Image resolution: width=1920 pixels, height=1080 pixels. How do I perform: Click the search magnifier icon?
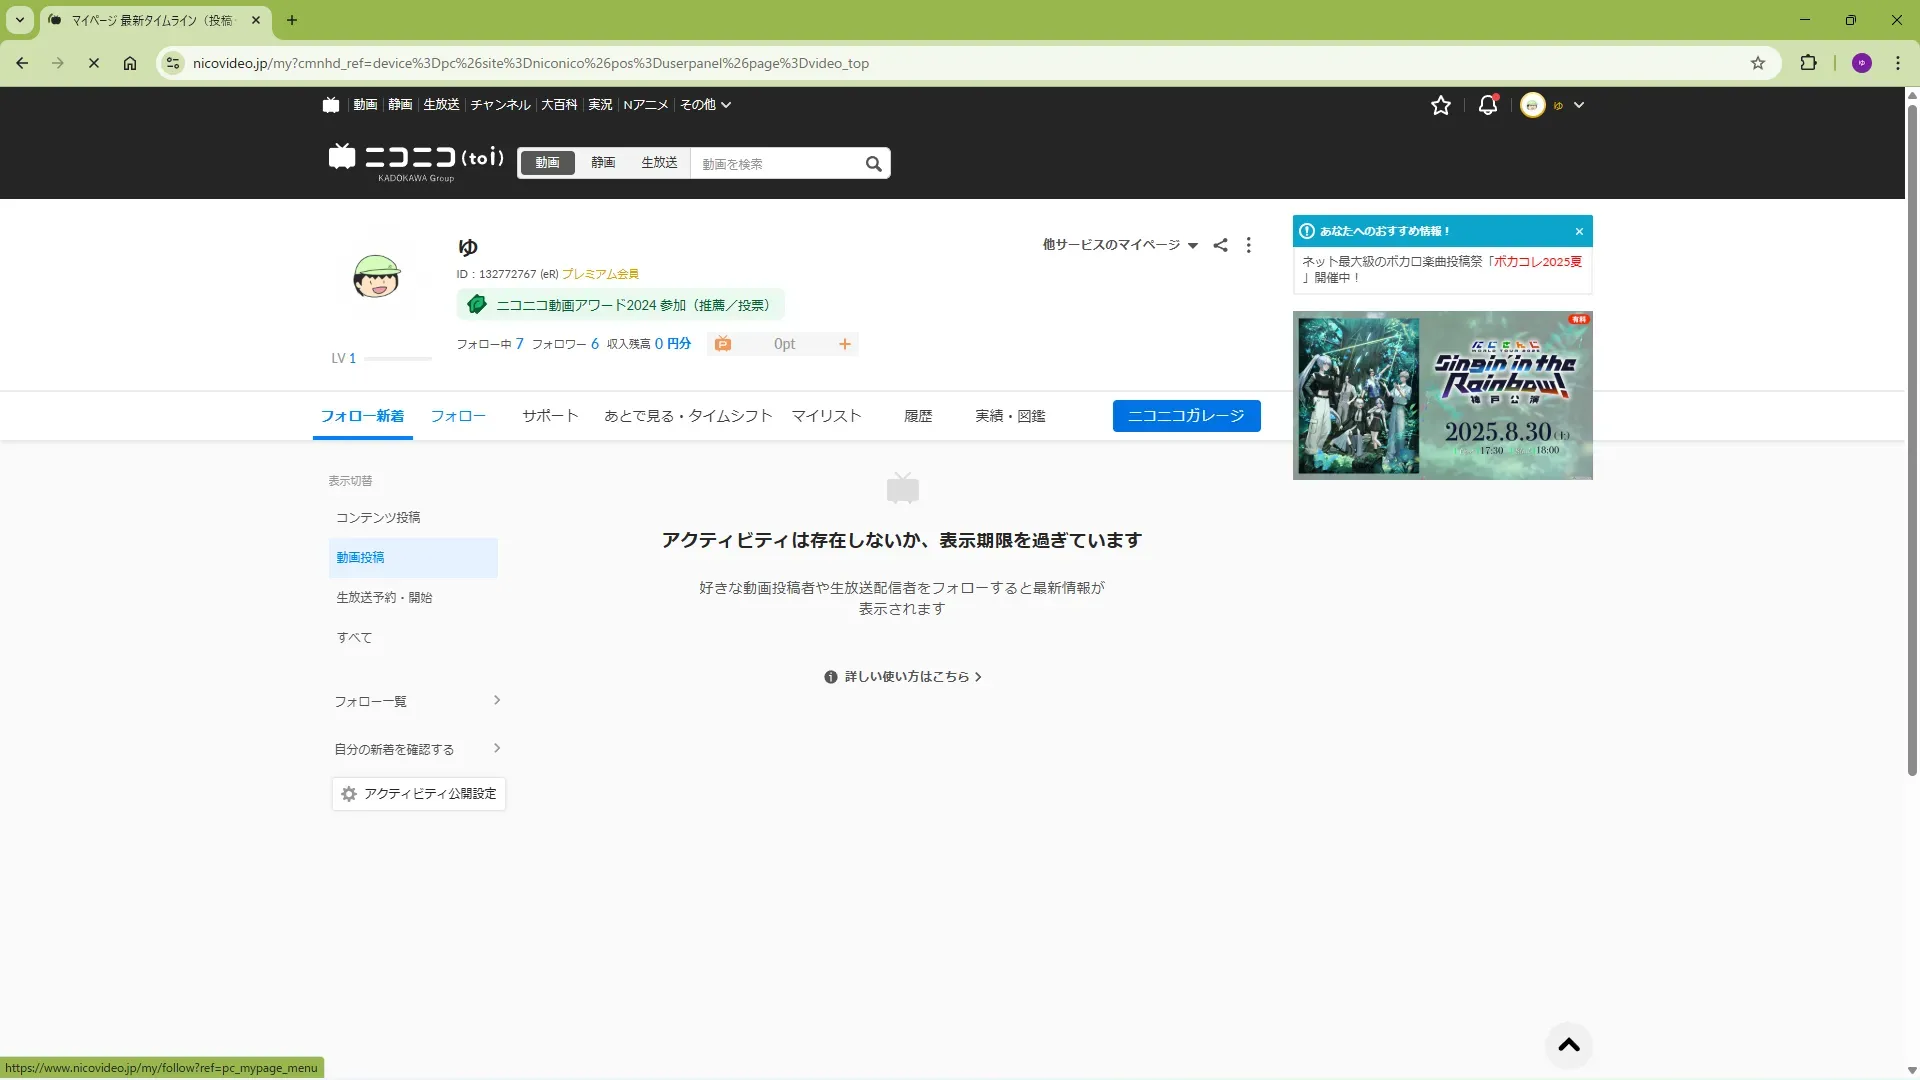pos(873,164)
